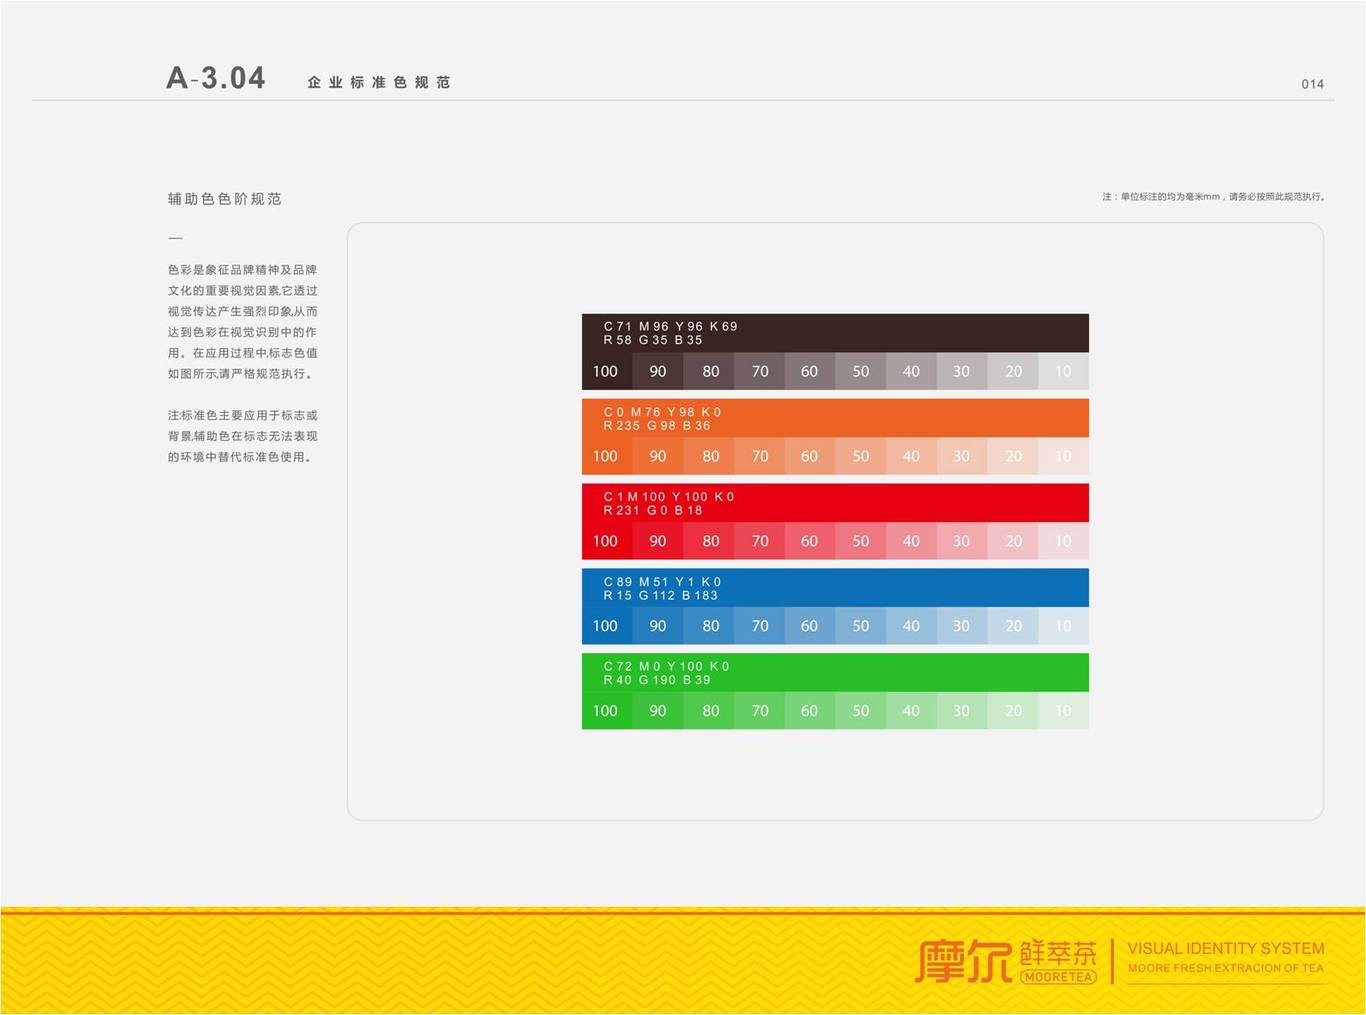Pick the green 50 tint swatch
This screenshot has height=1015, width=1366.
[x=861, y=711]
